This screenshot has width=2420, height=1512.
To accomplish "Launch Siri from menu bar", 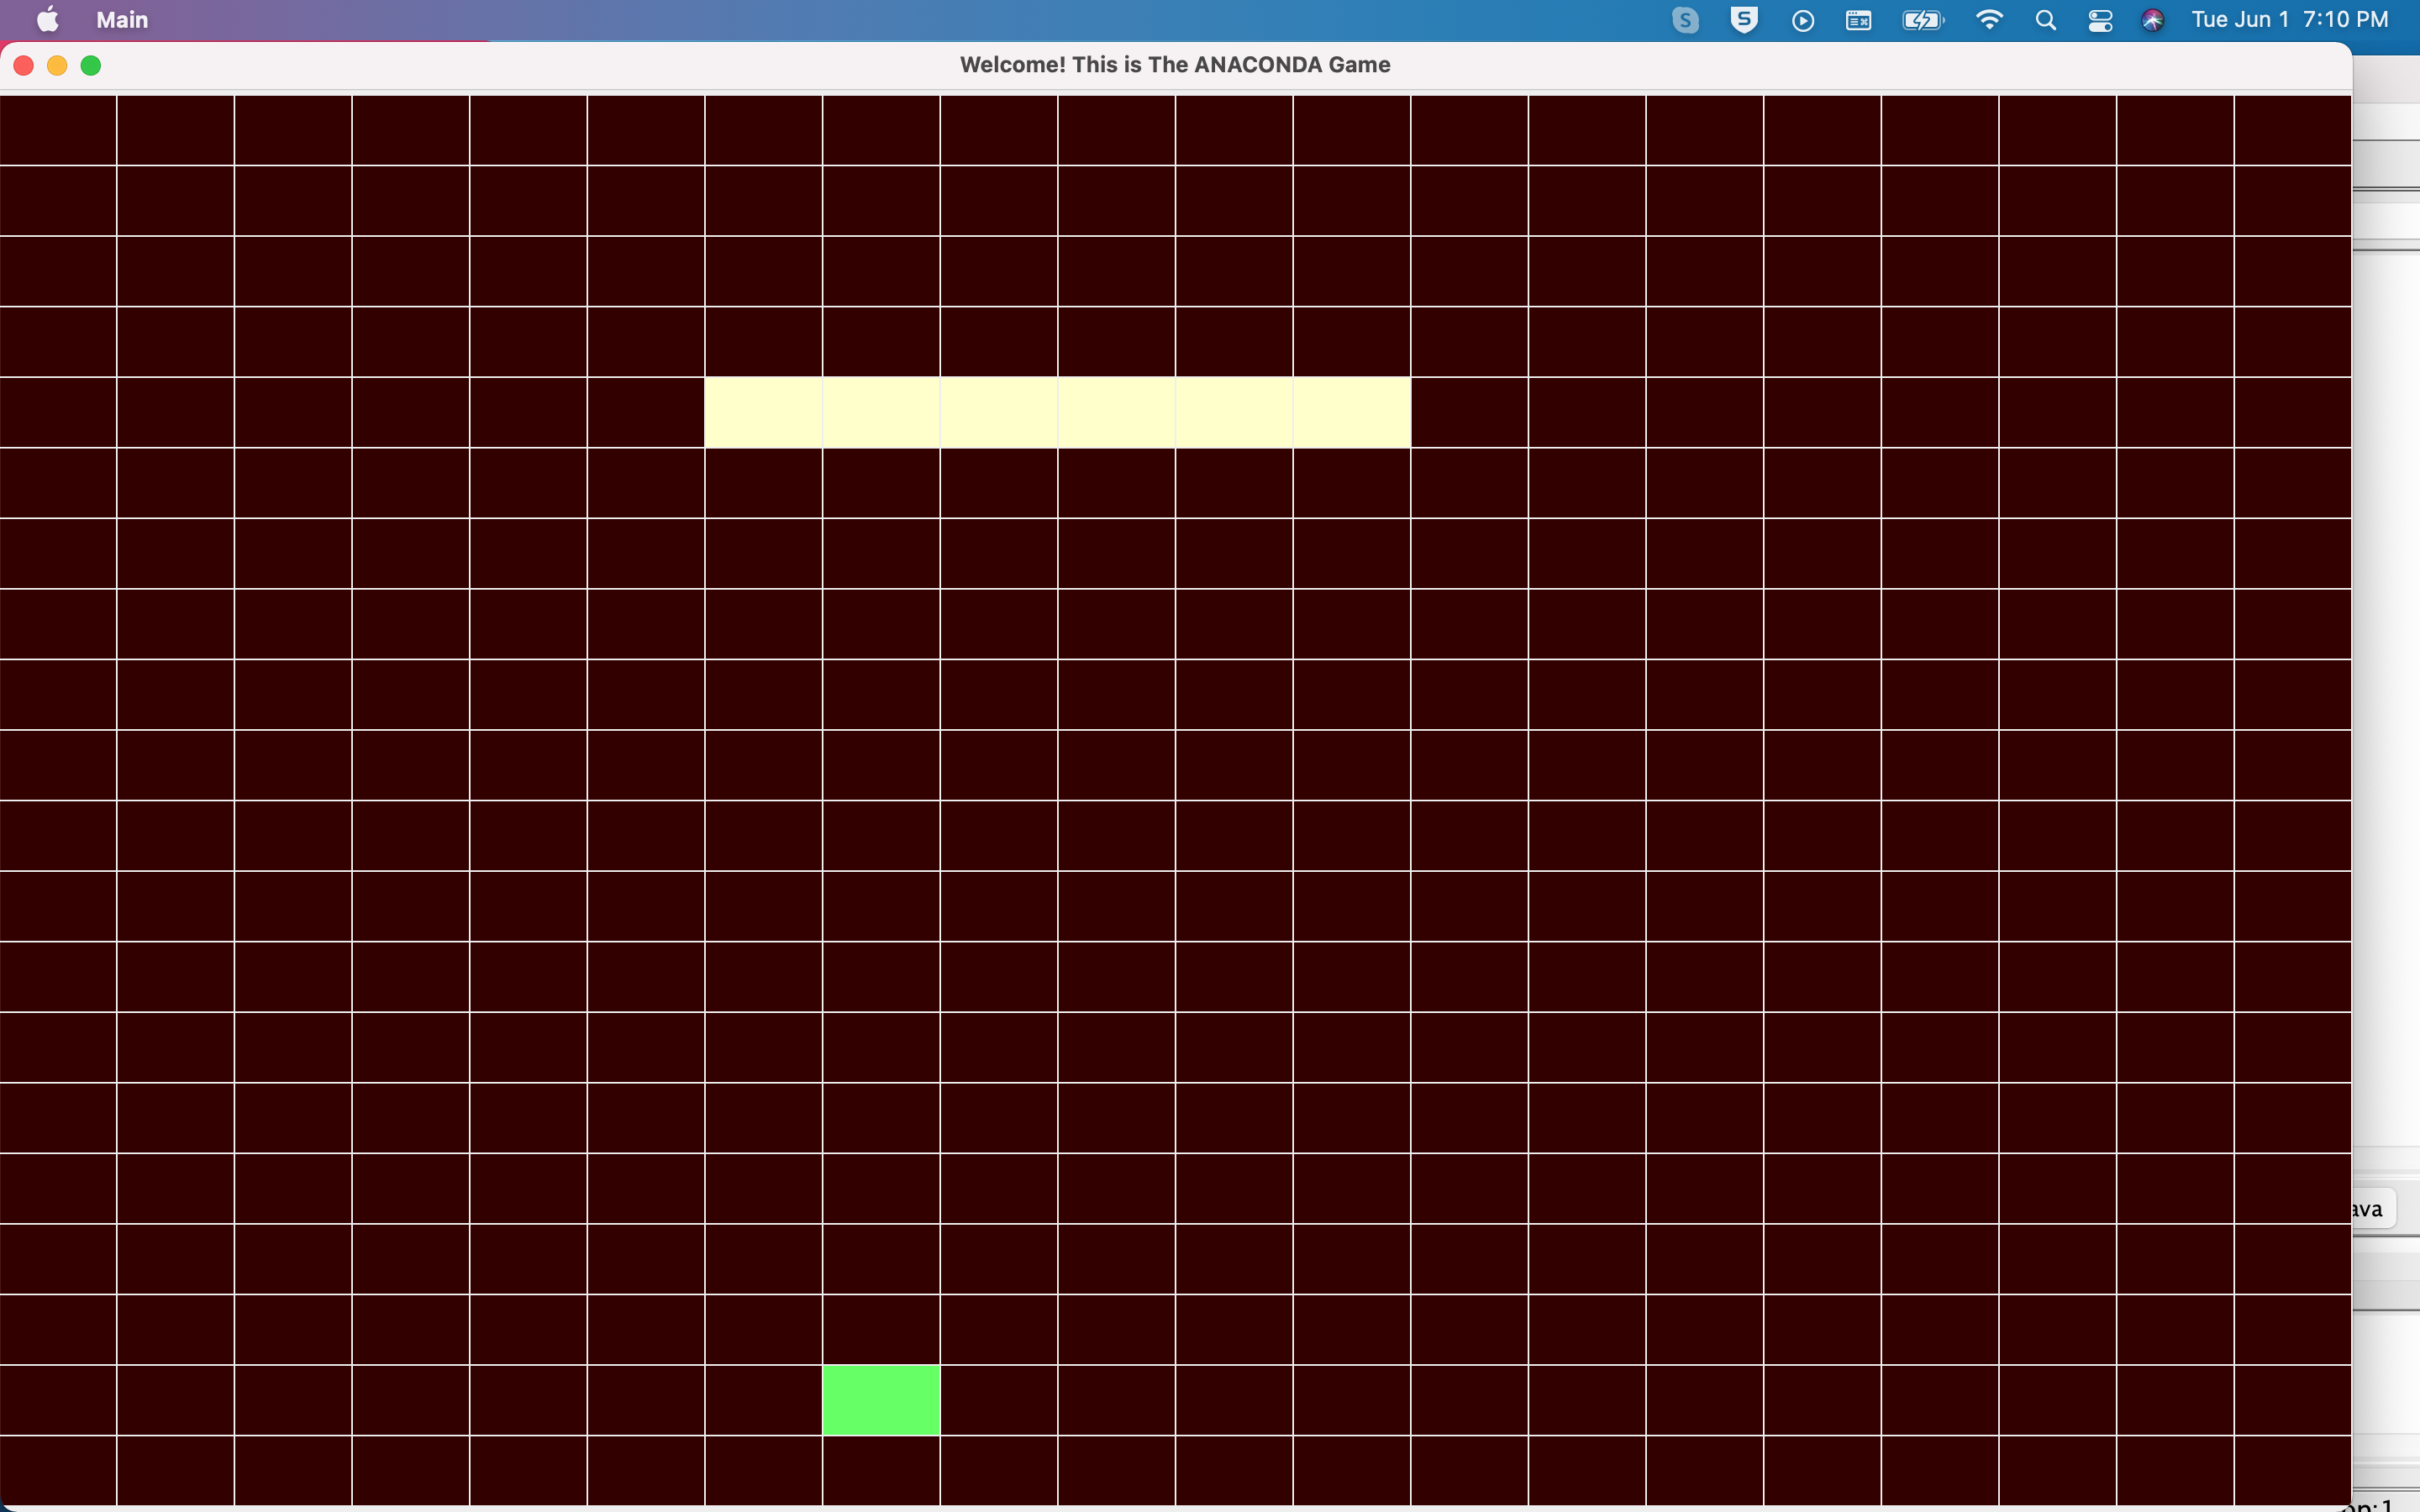I will pos(2153,20).
